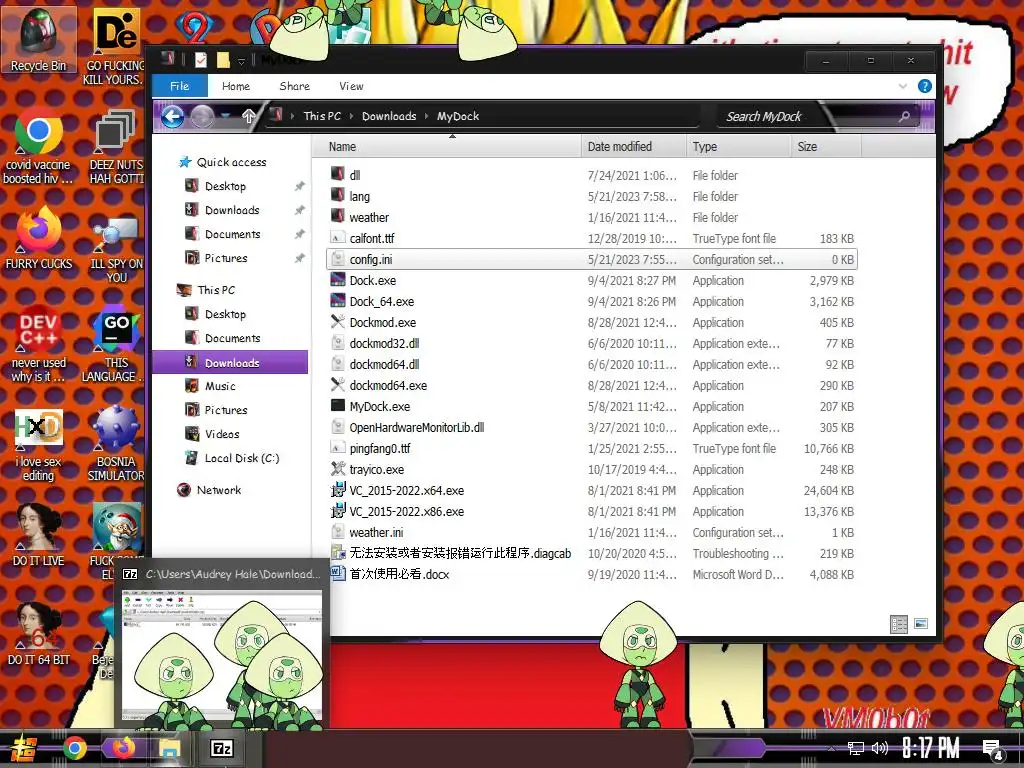Show the clock and calendar flyout
Image resolution: width=1024 pixels, height=768 pixels.
[x=931, y=748]
